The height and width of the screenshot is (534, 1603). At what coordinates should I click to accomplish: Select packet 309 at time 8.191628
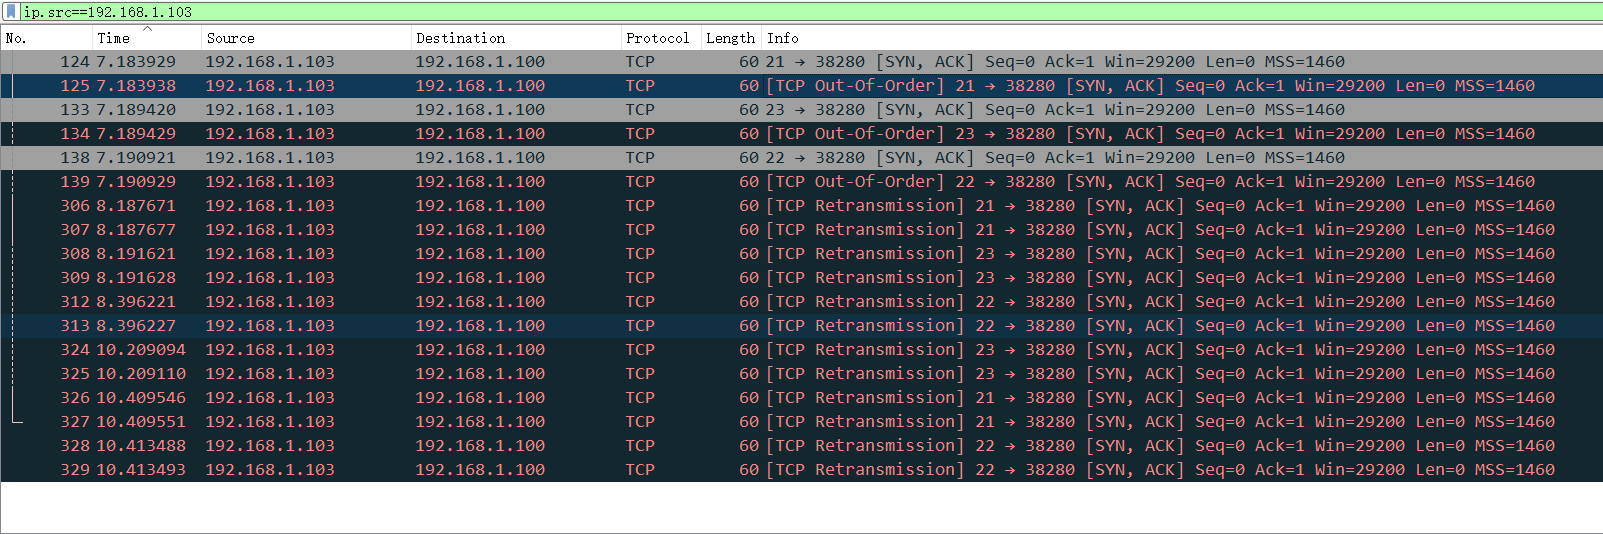coord(801,278)
